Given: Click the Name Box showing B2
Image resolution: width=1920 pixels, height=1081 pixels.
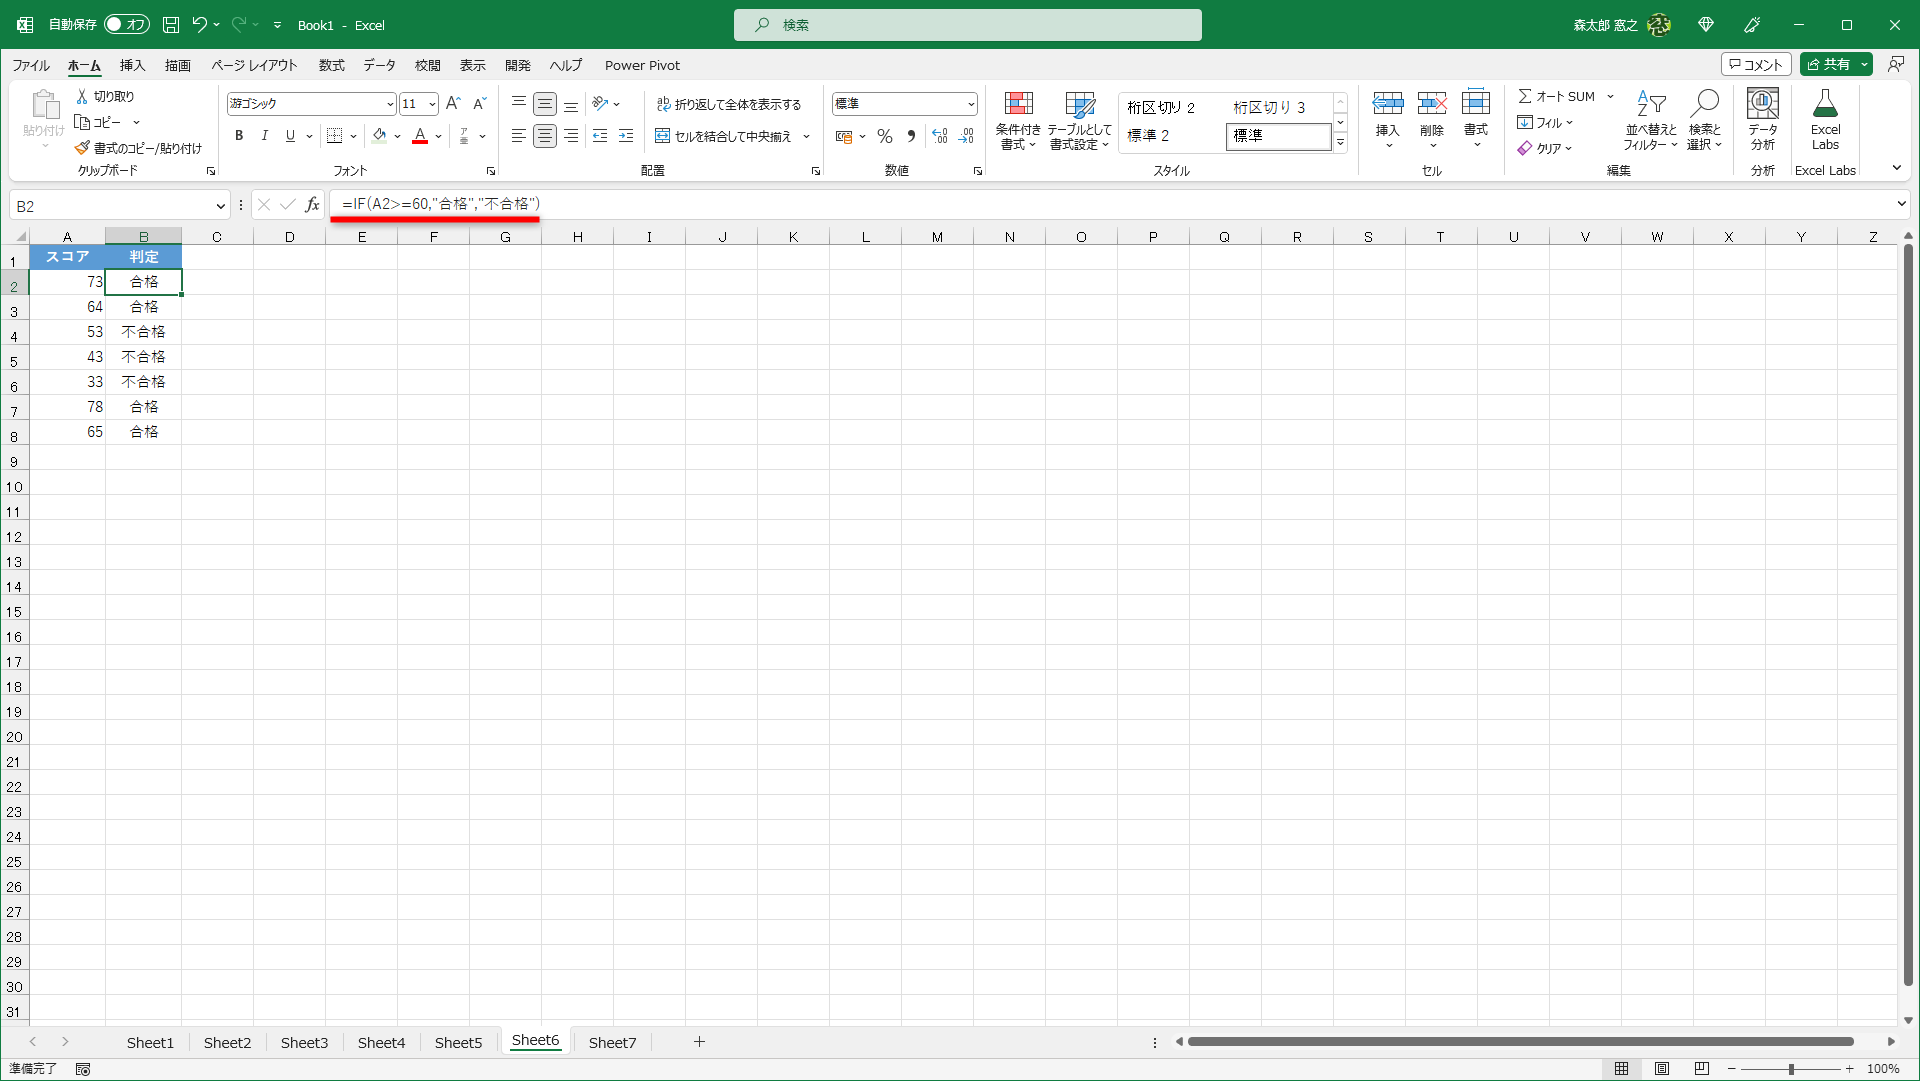Looking at the screenshot, I should 110,206.
